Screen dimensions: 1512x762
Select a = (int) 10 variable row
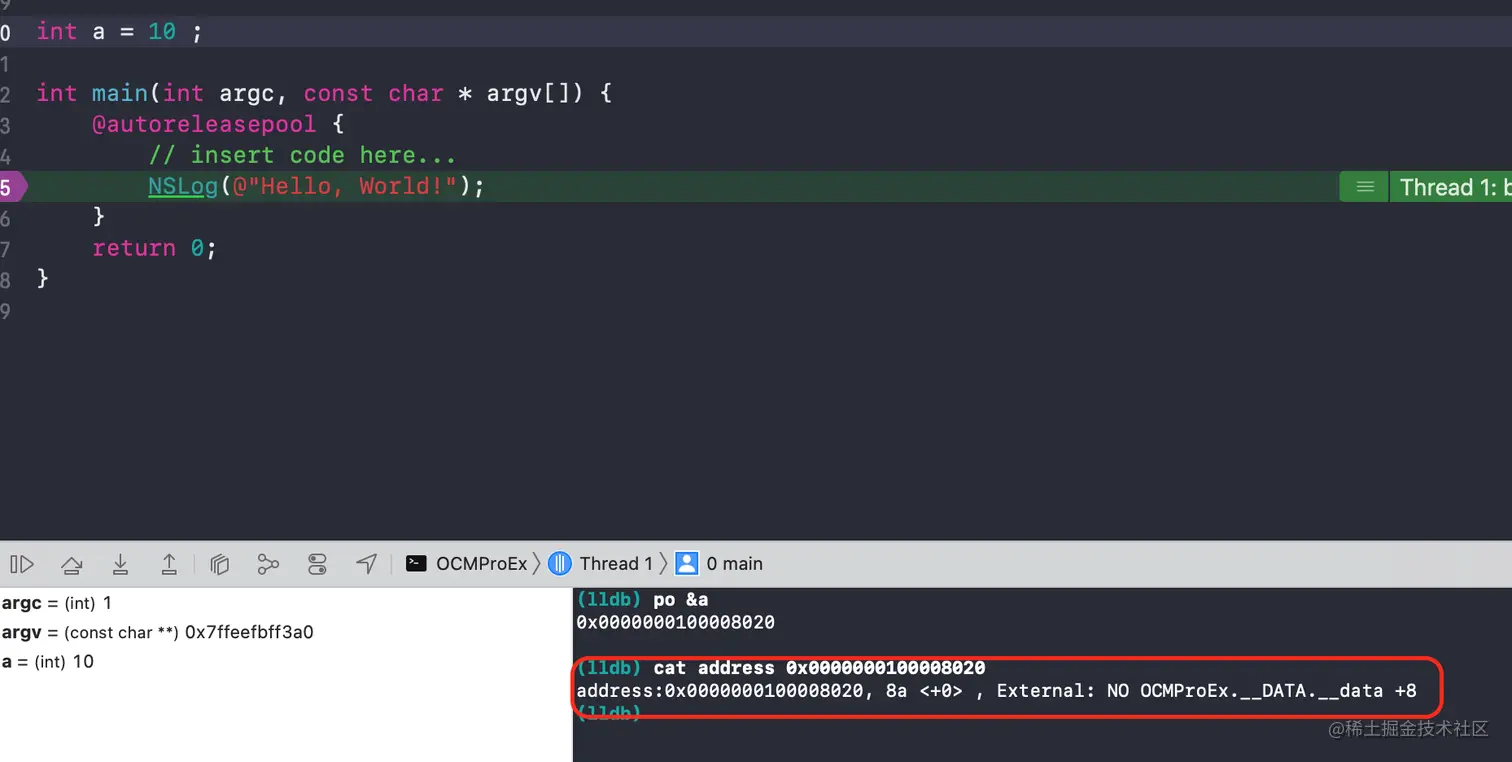[x=285, y=661]
